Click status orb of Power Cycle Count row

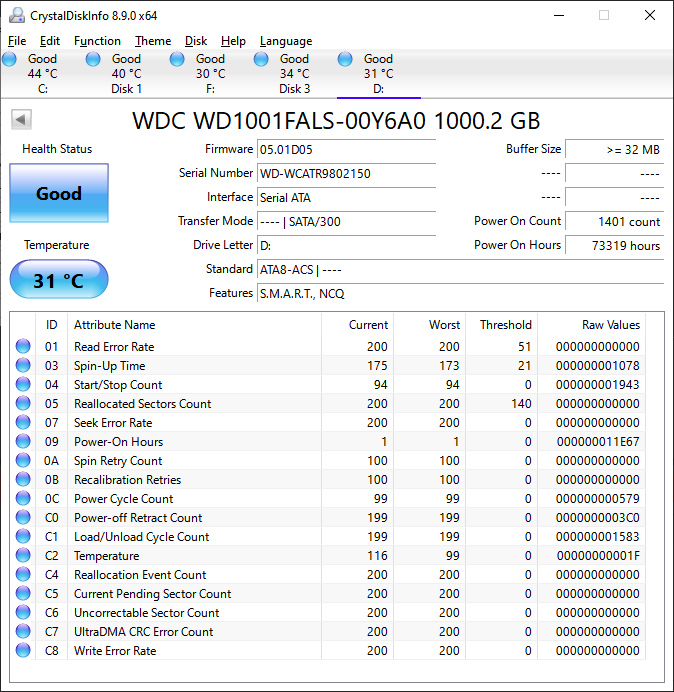[23, 498]
